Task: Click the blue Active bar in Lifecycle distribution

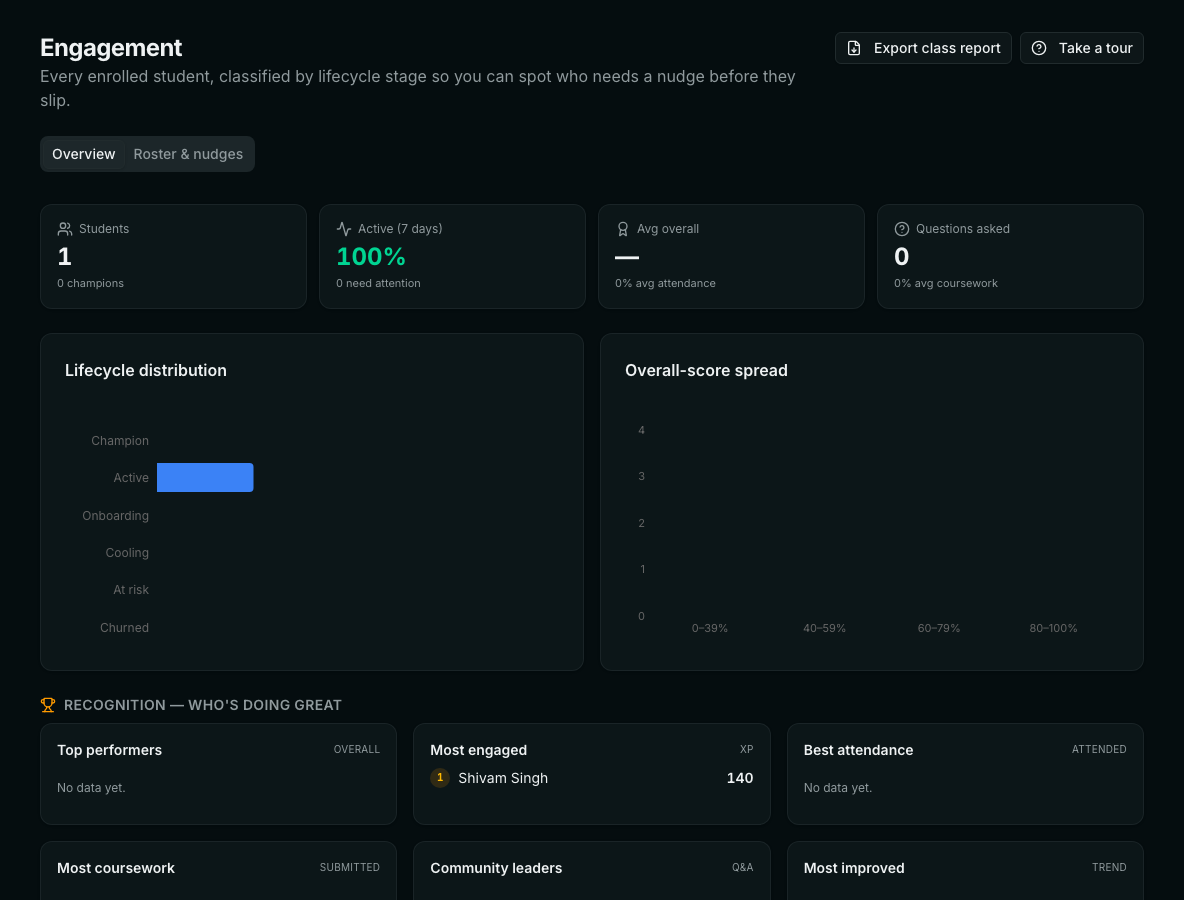Action: (x=205, y=478)
